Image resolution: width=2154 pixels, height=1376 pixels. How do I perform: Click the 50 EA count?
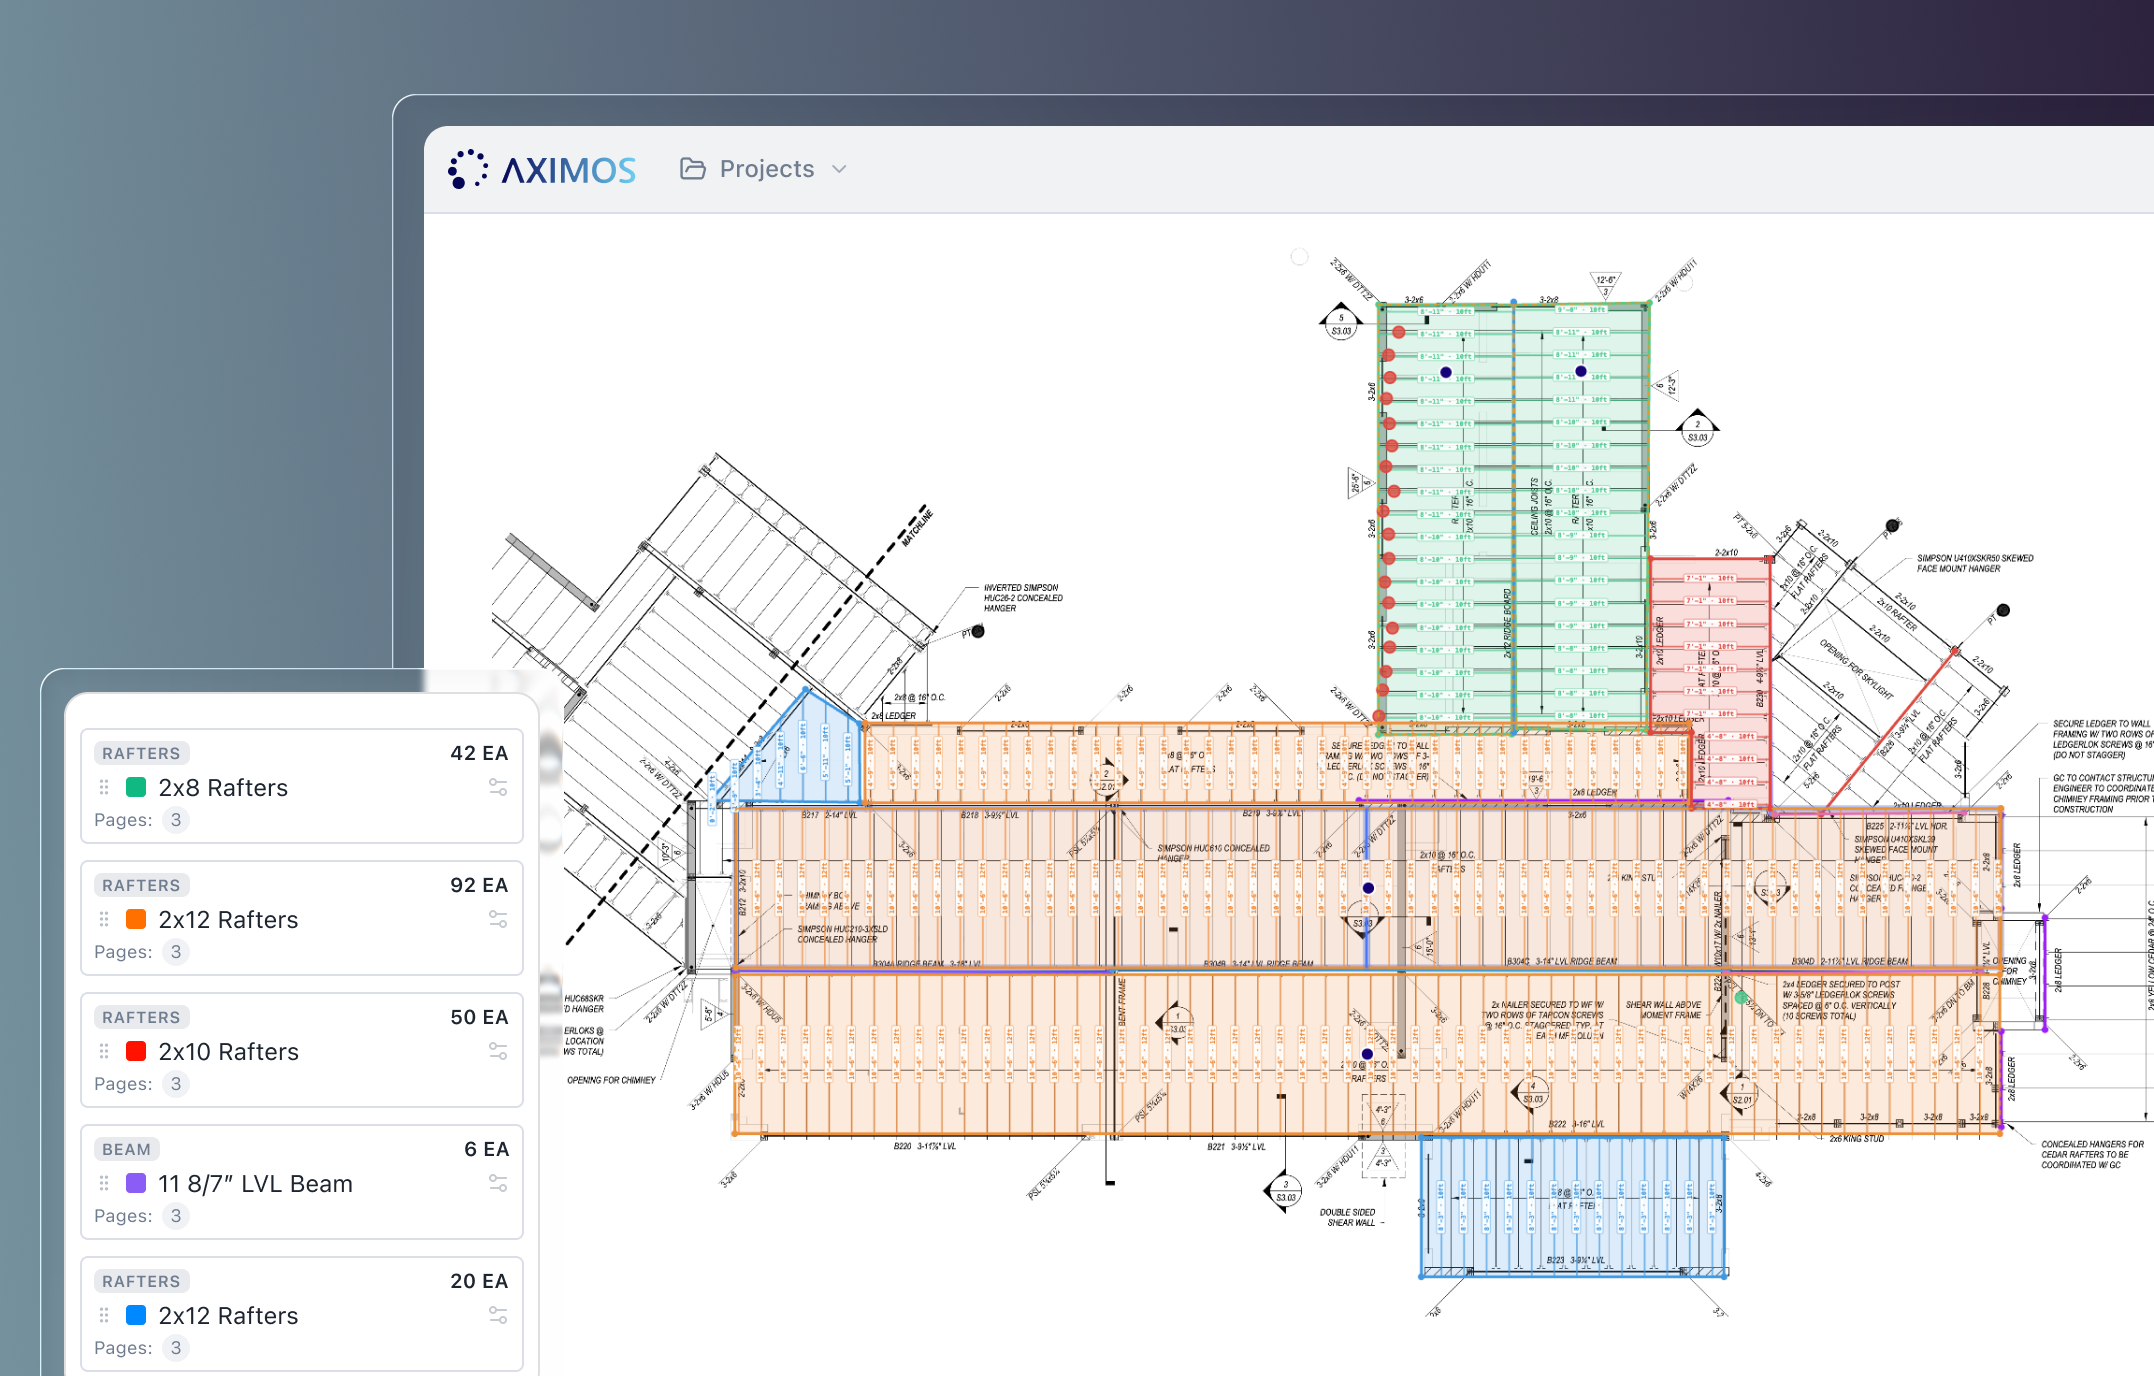[x=479, y=1017]
